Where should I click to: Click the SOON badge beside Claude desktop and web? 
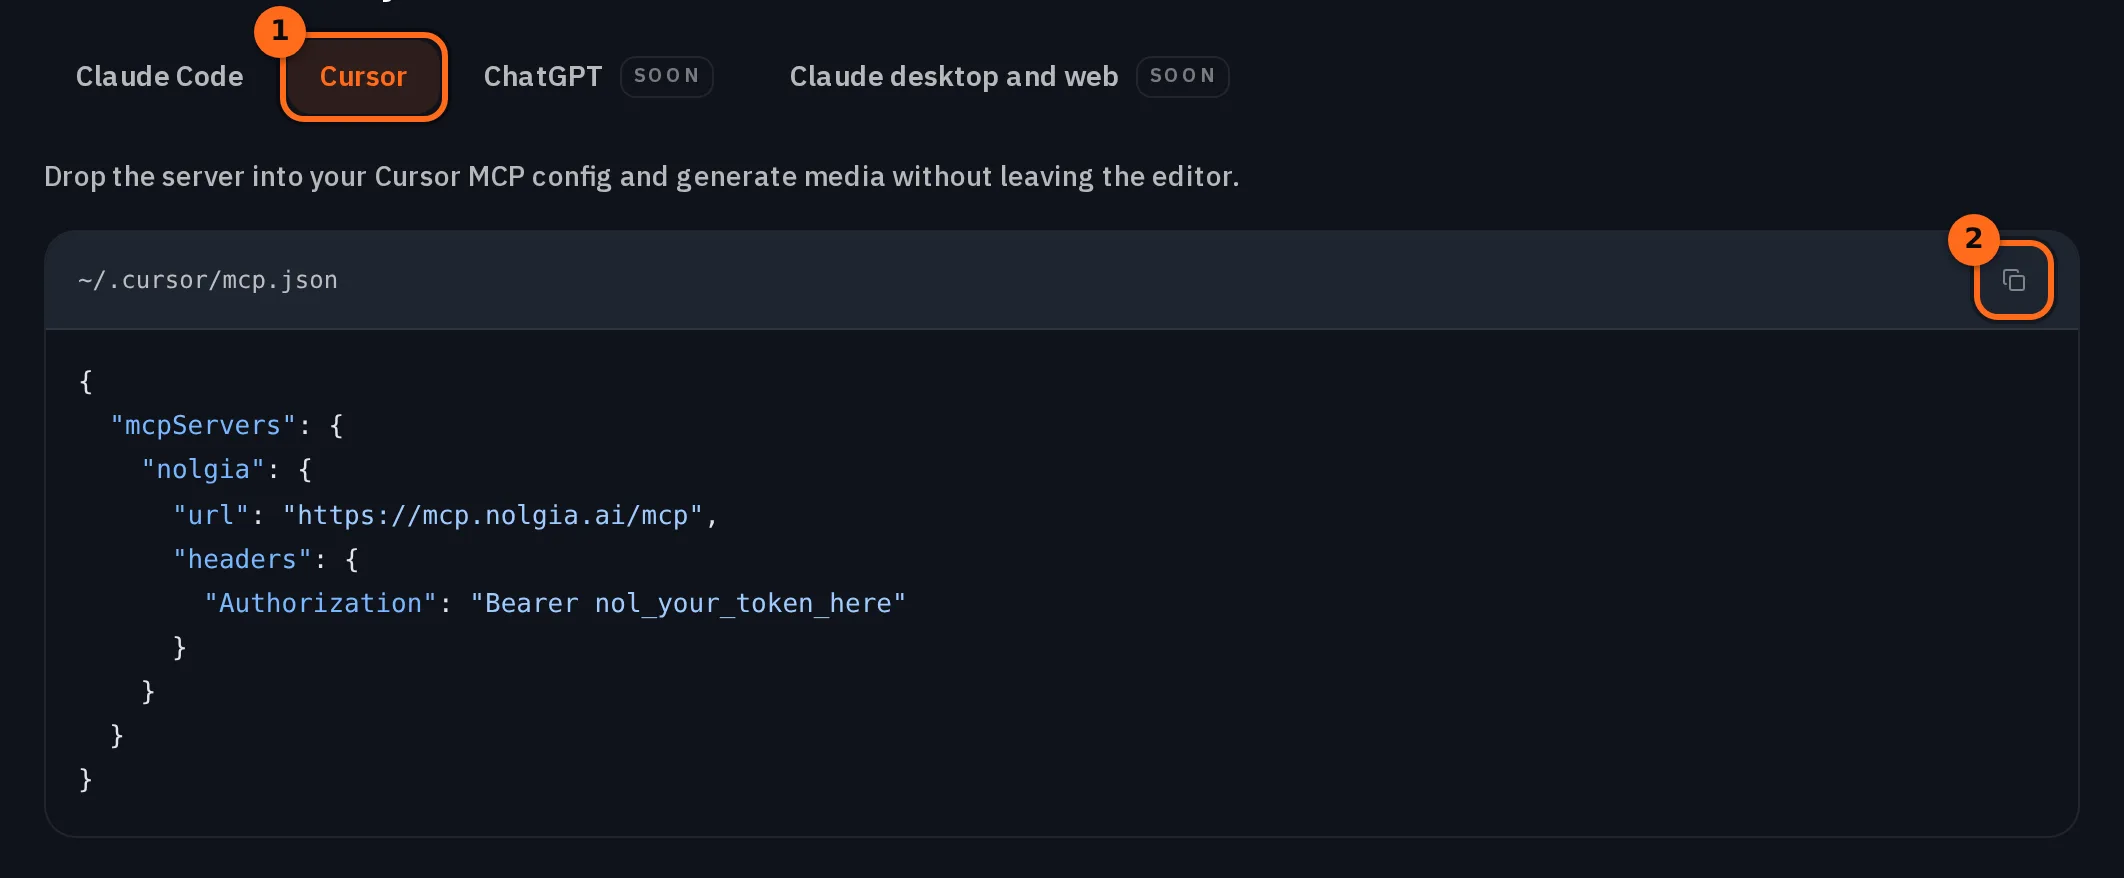click(1182, 76)
